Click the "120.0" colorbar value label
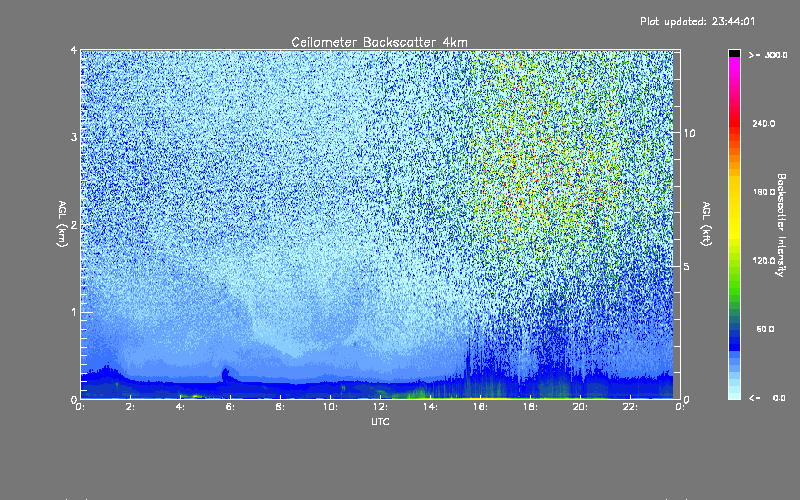The height and width of the screenshot is (500, 800). tap(764, 260)
